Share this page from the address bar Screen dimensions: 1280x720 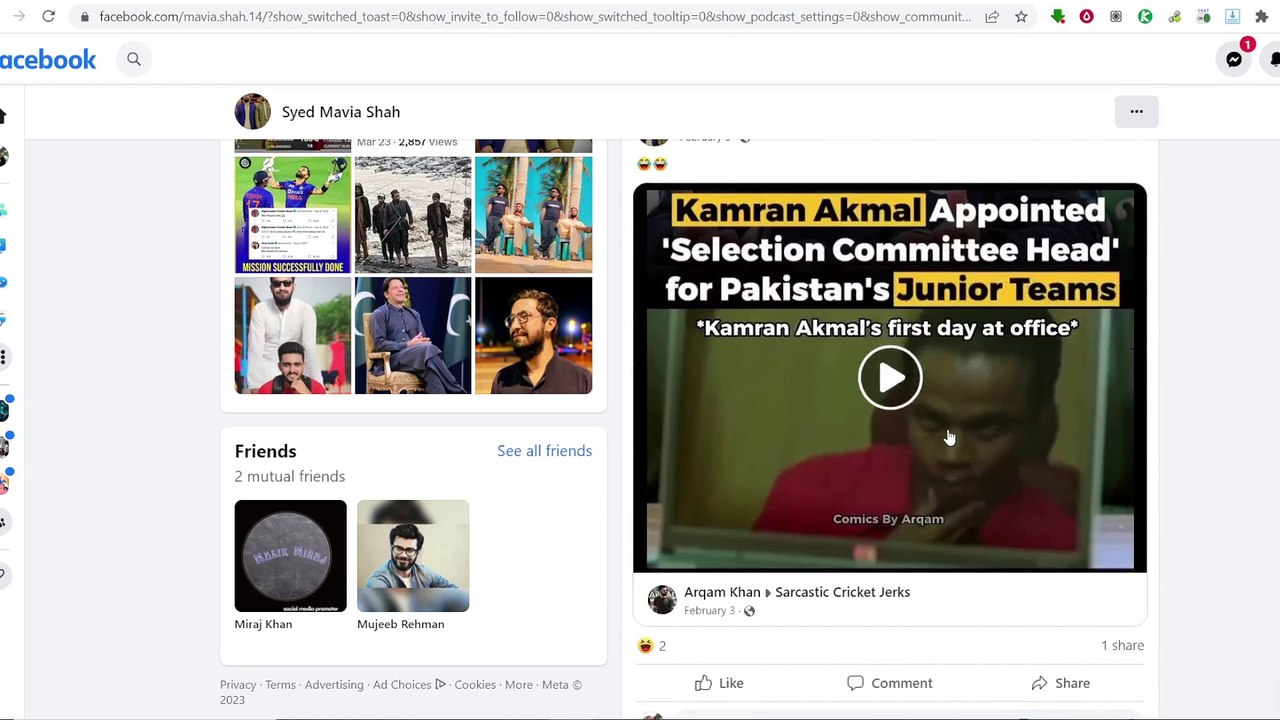992,17
